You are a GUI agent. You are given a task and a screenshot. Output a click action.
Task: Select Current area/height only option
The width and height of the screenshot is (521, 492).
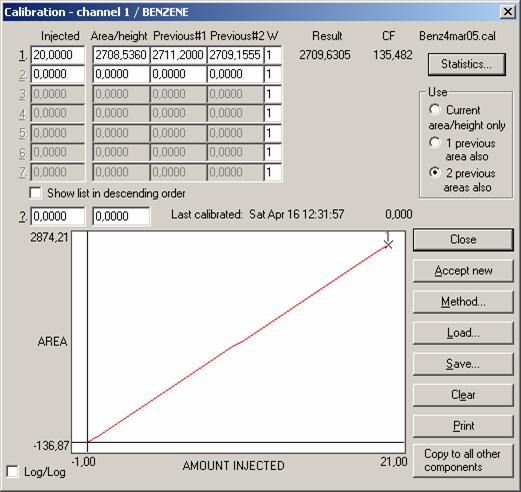pos(435,109)
